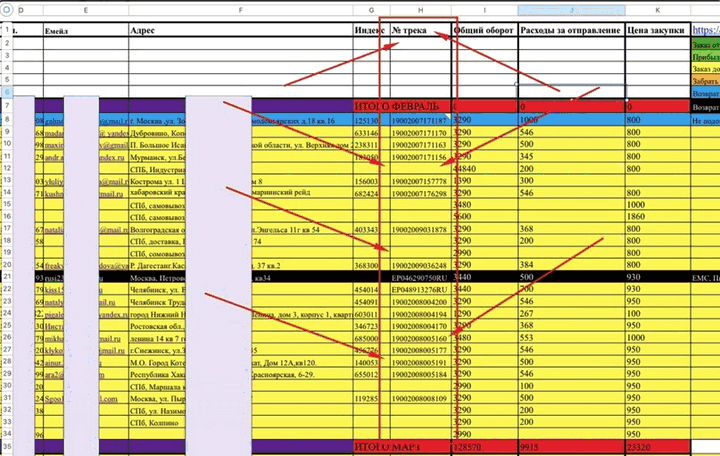Image resolution: width=720 pixels, height=456 pixels.
Task: Click shipping cost cell 384
Action: tap(571, 265)
